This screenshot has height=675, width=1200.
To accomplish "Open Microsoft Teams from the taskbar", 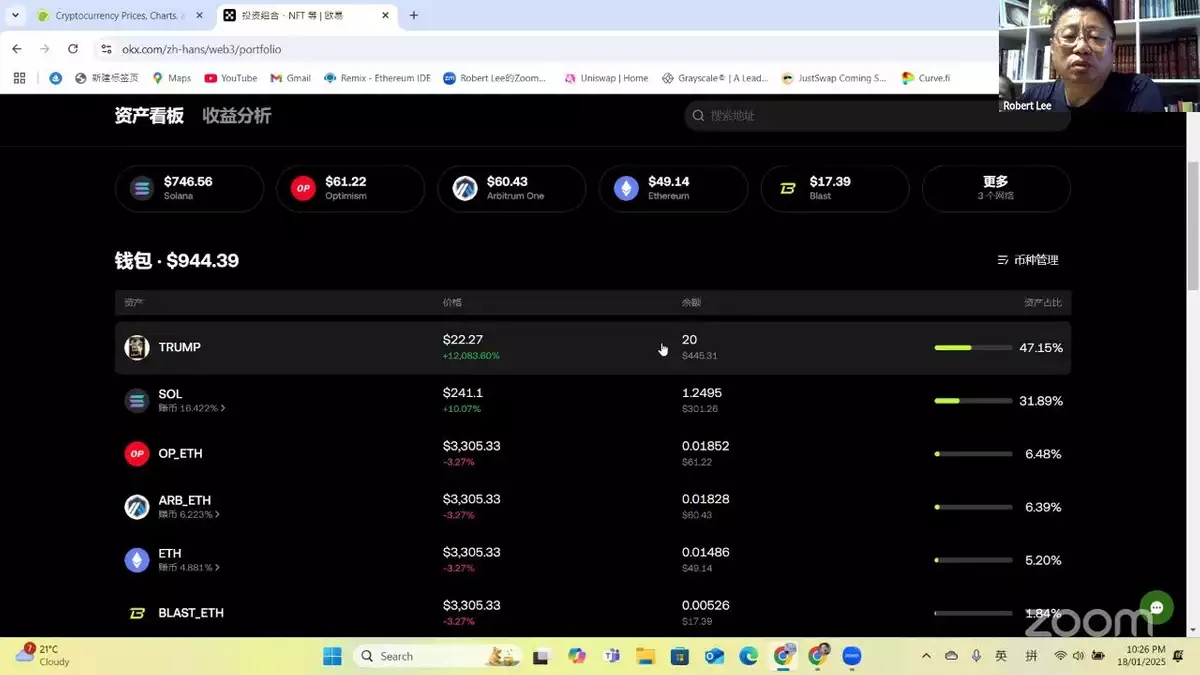I will [x=611, y=656].
